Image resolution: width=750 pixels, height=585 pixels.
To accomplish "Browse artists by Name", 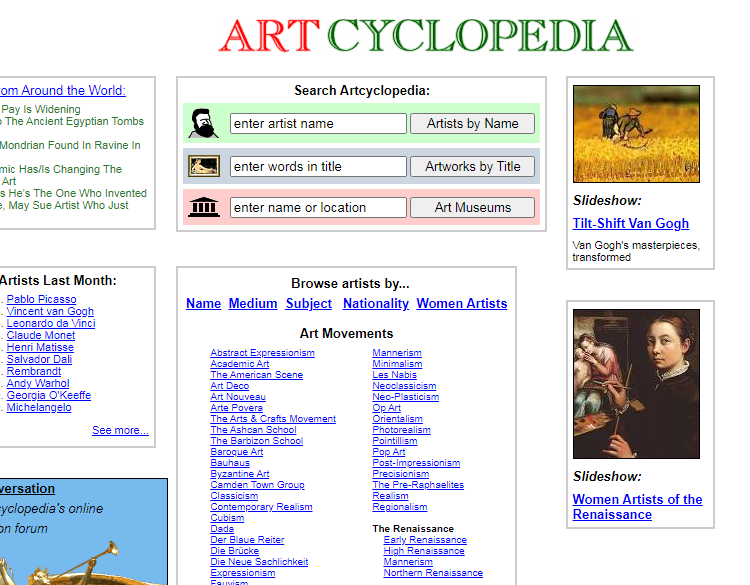I will click(x=203, y=303).
